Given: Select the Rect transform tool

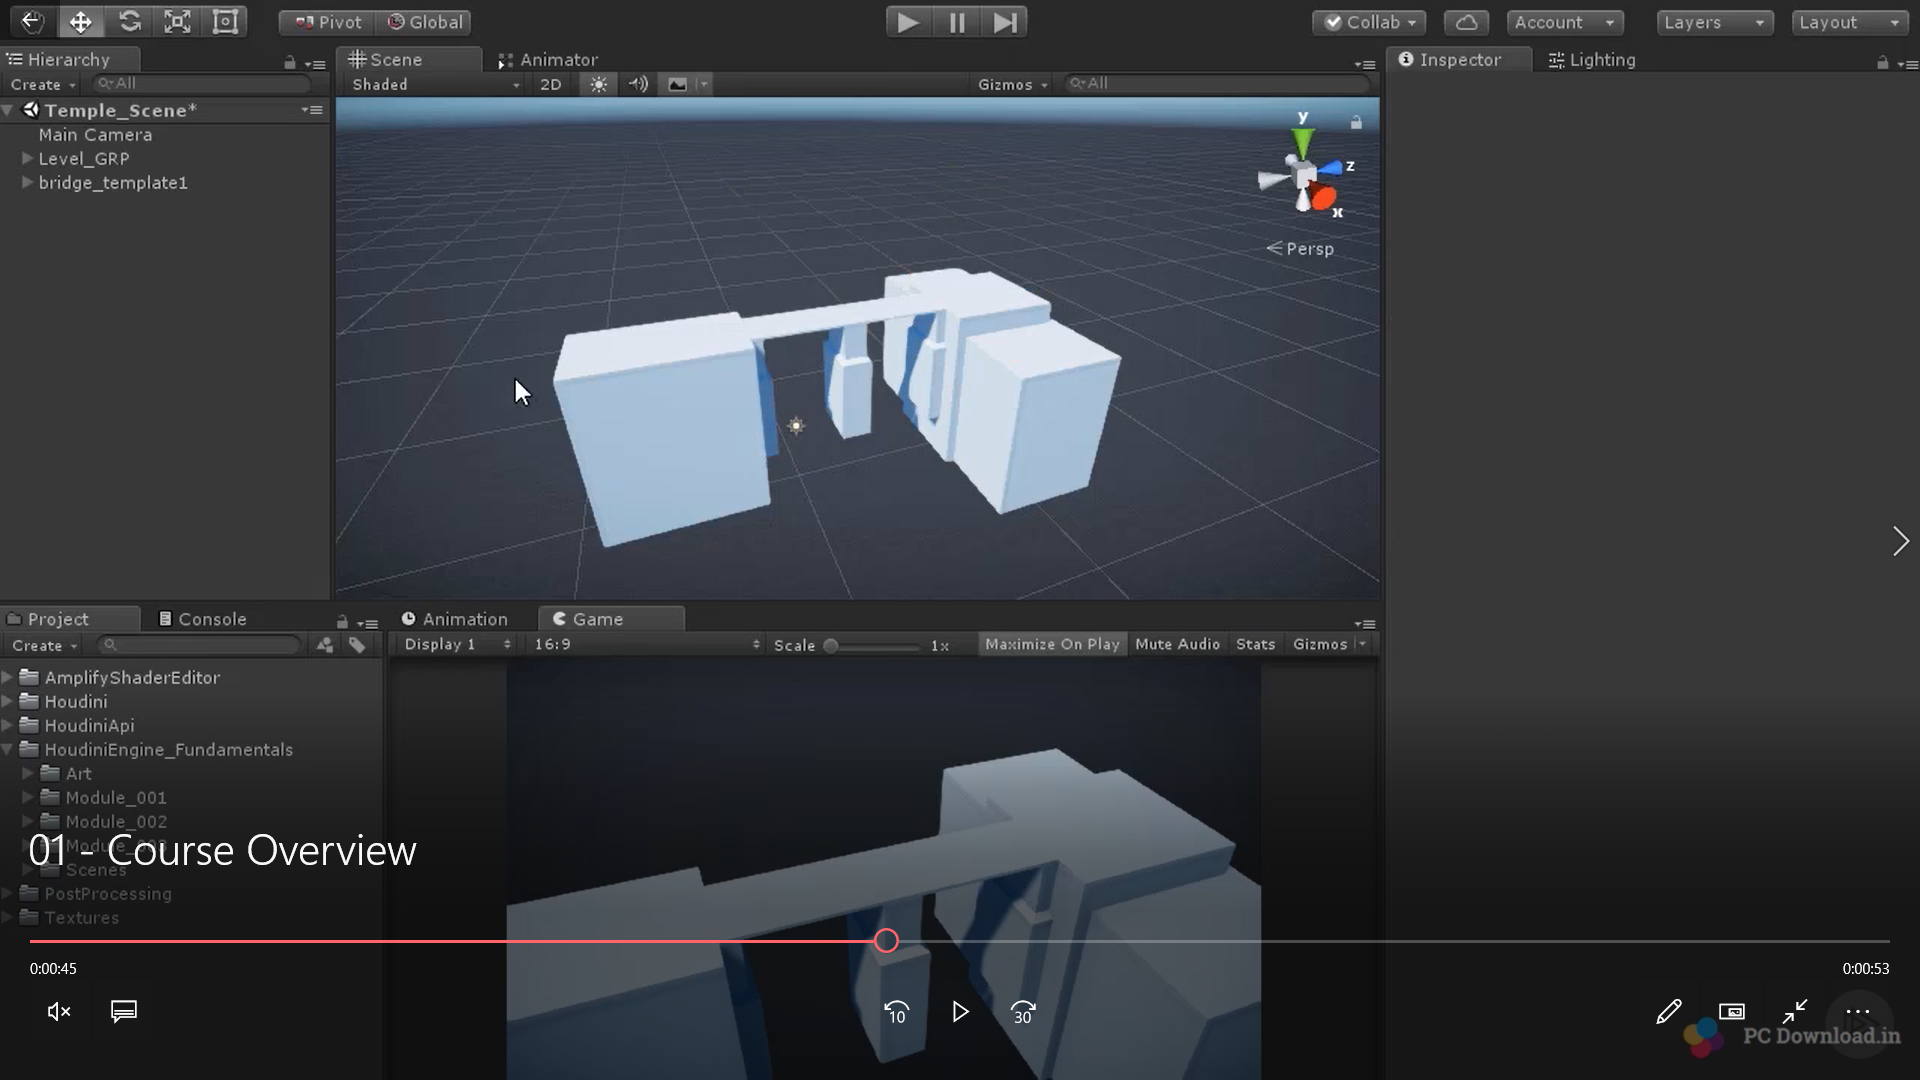Looking at the screenshot, I should tap(226, 22).
